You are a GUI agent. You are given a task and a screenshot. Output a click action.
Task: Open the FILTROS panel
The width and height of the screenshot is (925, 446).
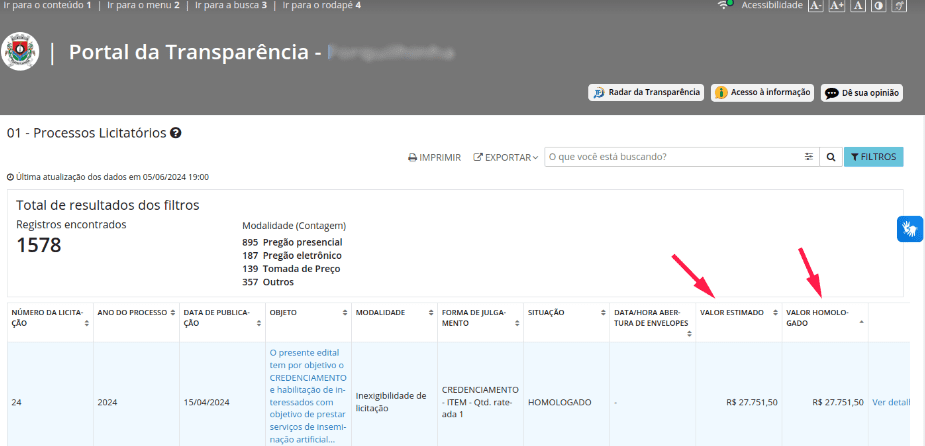coord(874,157)
